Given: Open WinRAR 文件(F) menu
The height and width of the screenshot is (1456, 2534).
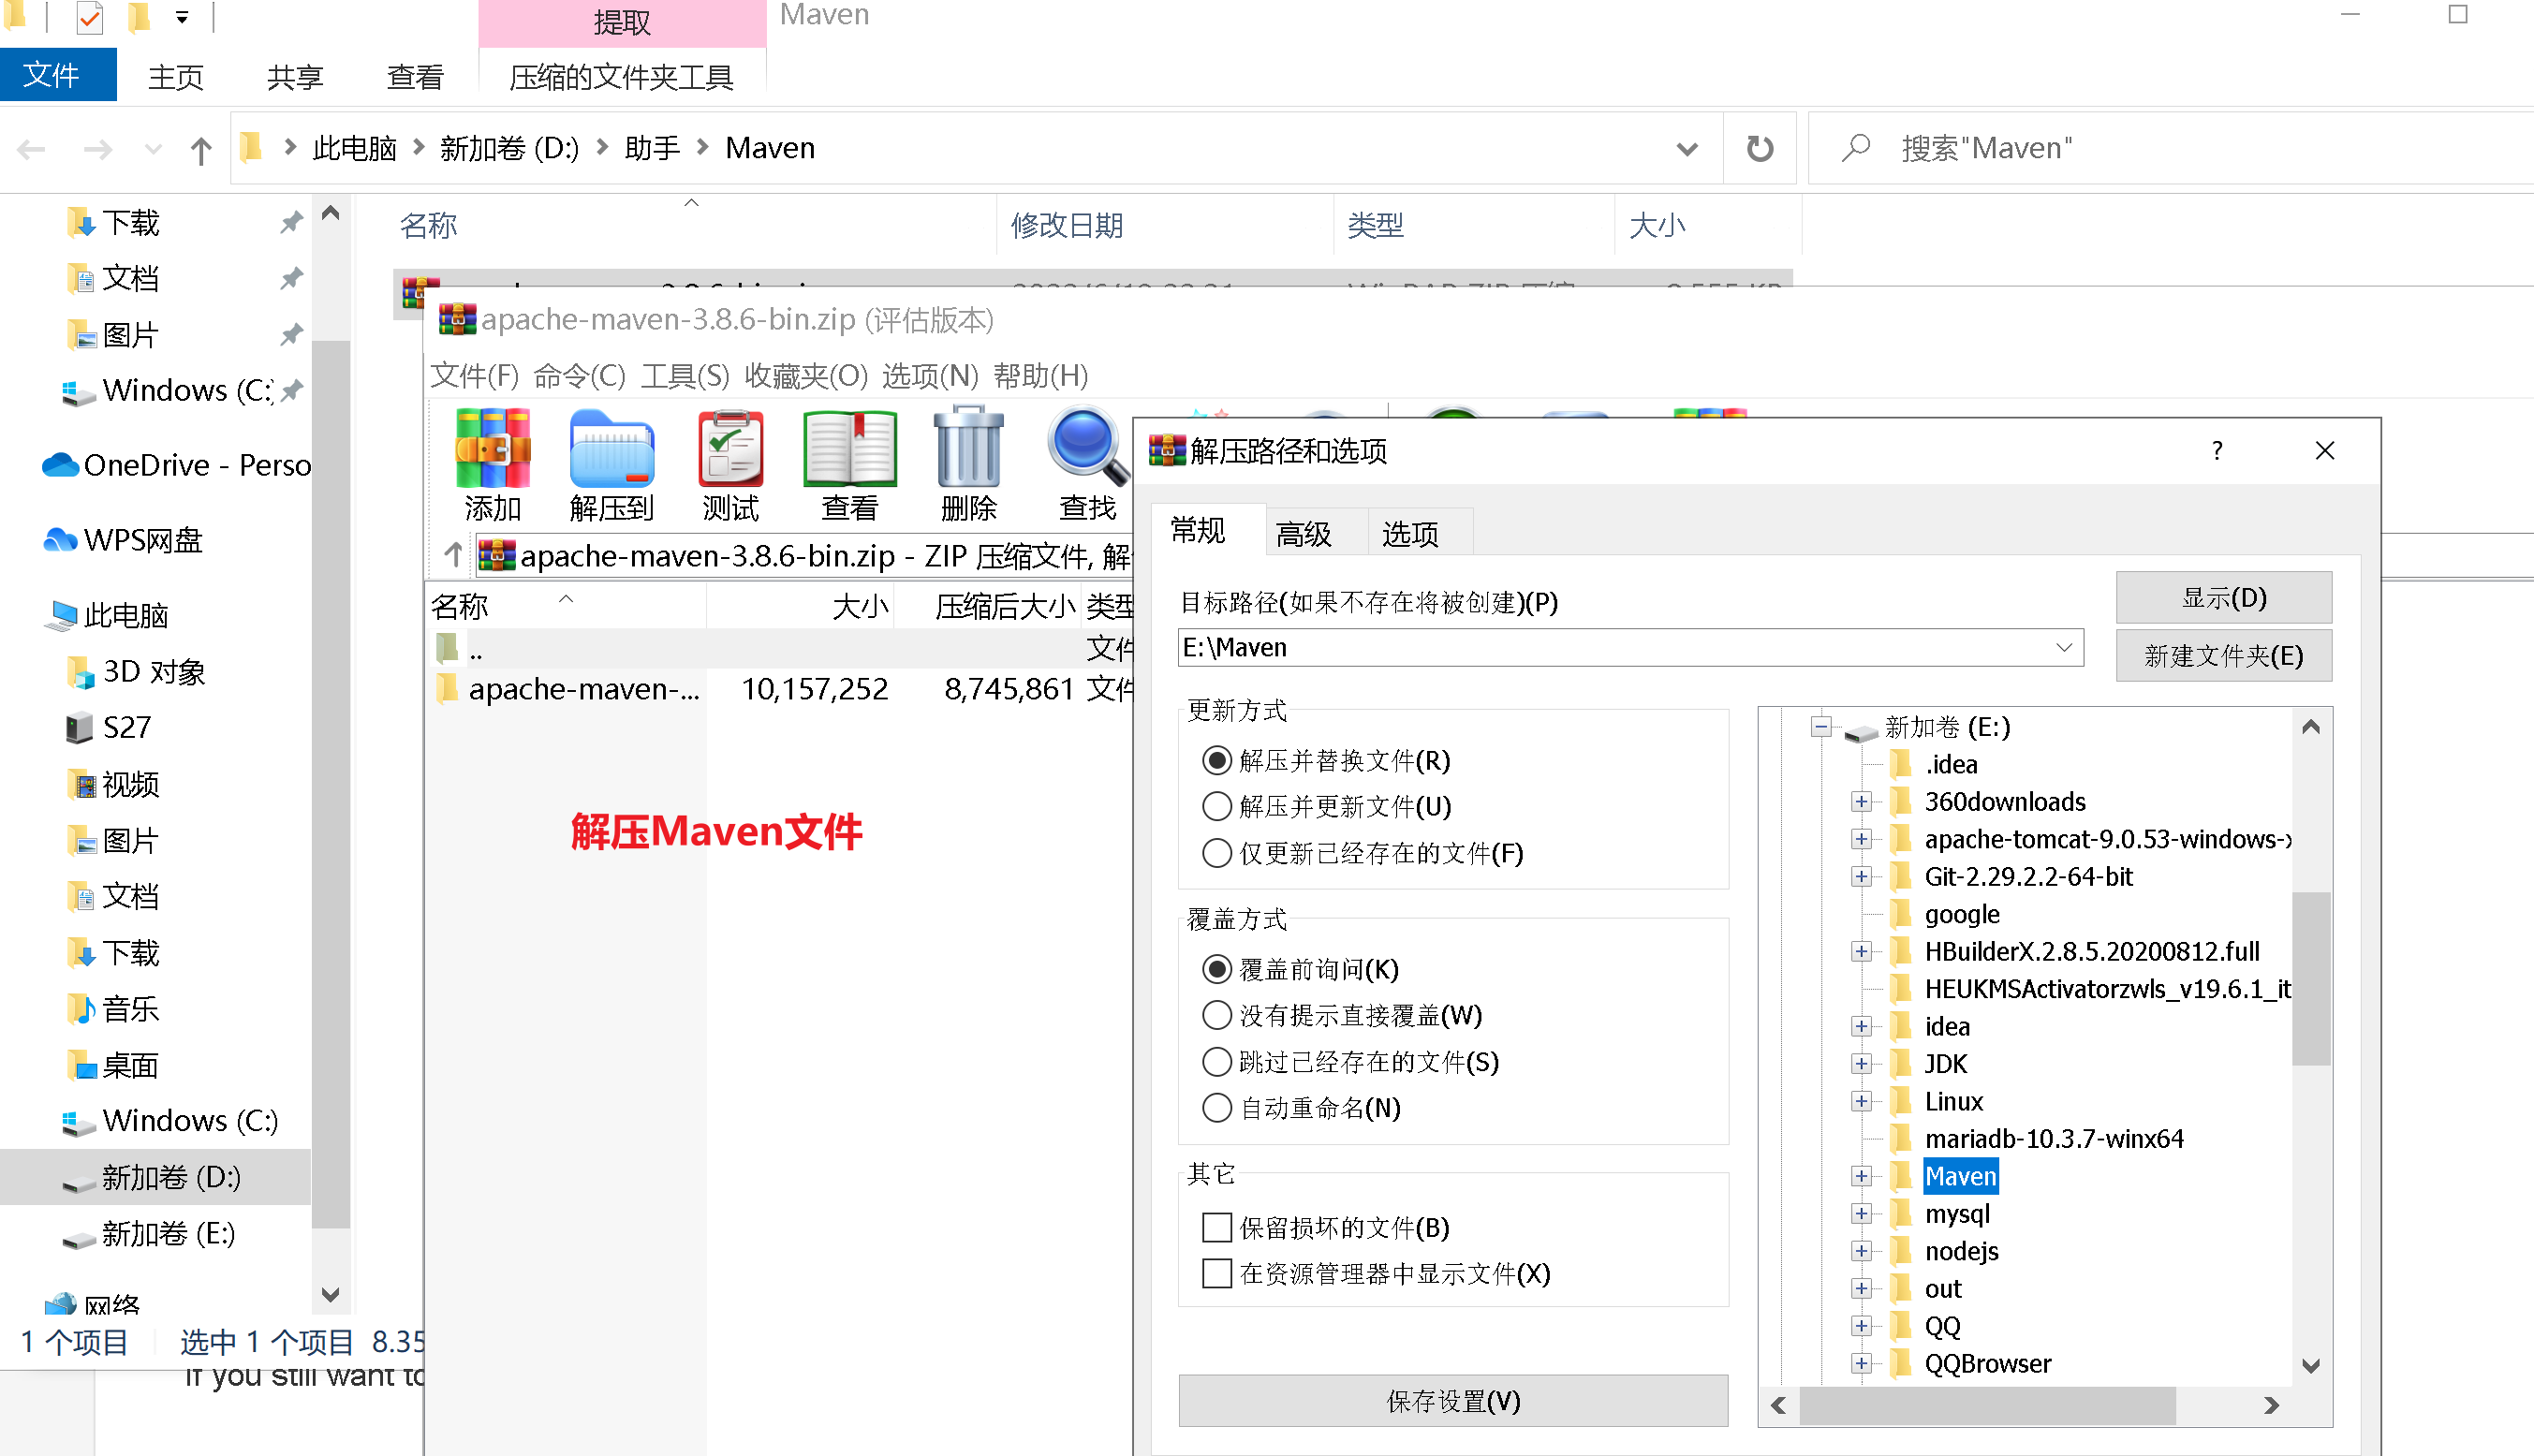Looking at the screenshot, I should pyautogui.click(x=475, y=376).
